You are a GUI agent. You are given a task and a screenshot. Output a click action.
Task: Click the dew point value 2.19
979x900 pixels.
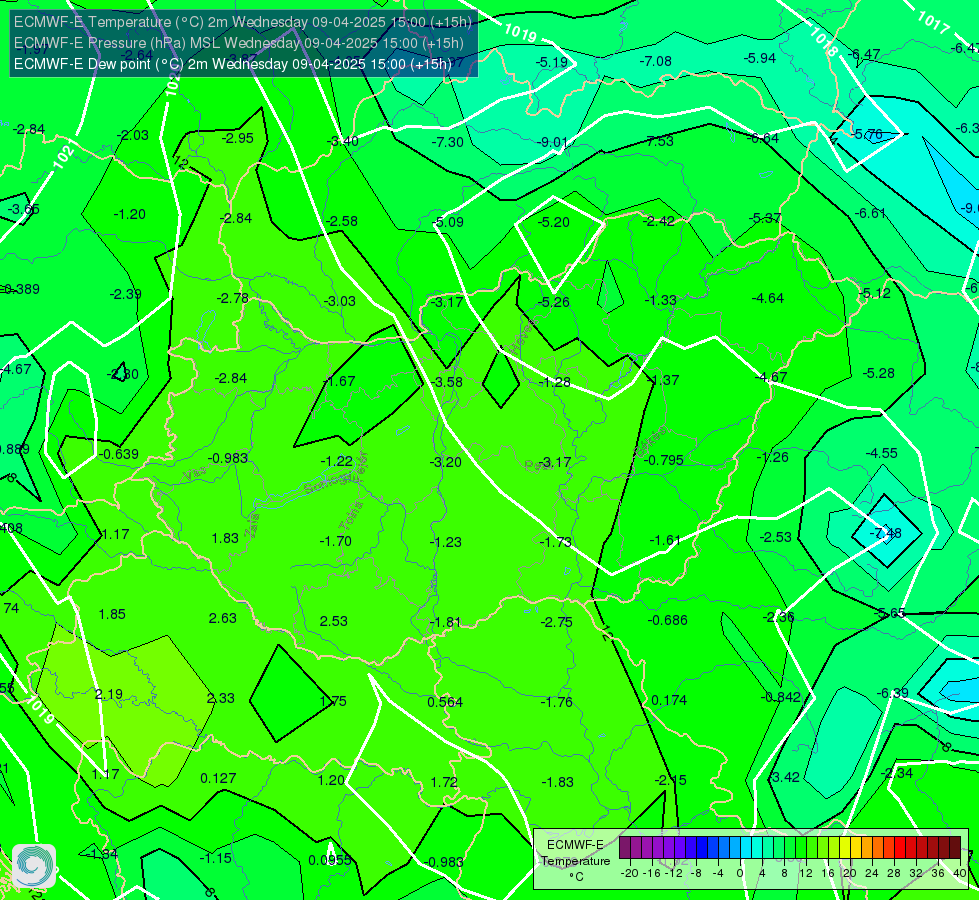[x=109, y=695]
